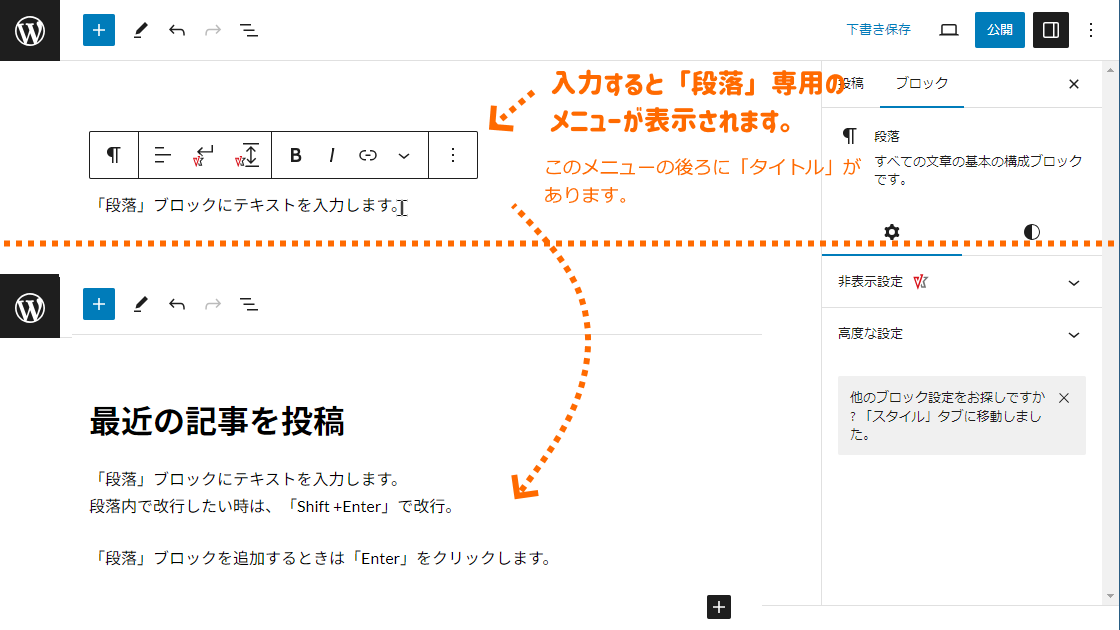Apply italic formatting to paragraph
The width and height of the screenshot is (1120, 630).
click(x=331, y=155)
